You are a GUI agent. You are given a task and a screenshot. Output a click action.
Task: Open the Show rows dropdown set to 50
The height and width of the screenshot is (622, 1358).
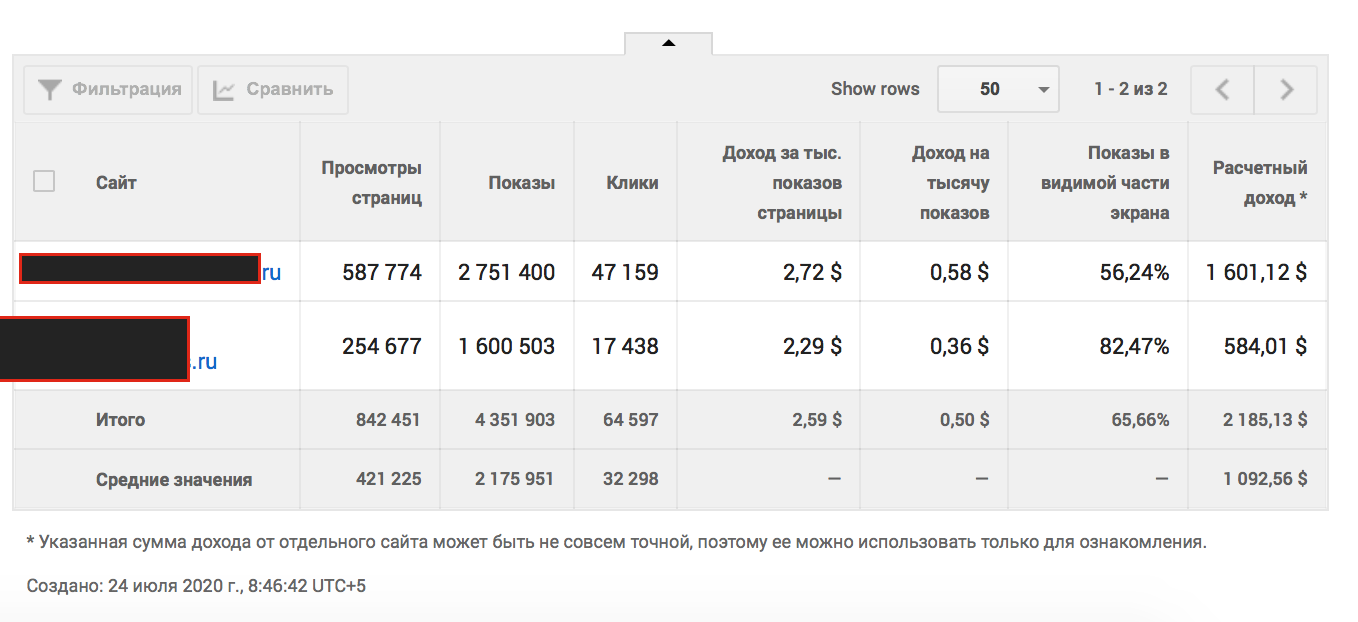click(998, 90)
